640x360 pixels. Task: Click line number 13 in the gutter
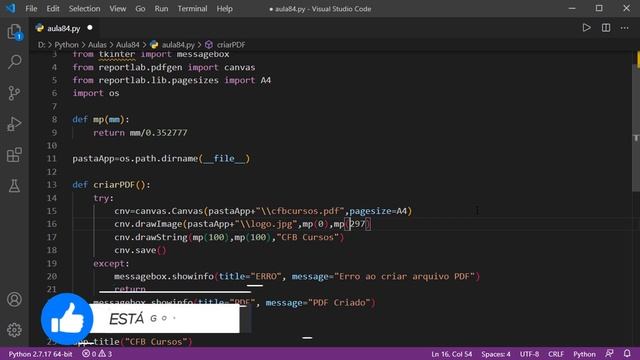click(x=51, y=184)
